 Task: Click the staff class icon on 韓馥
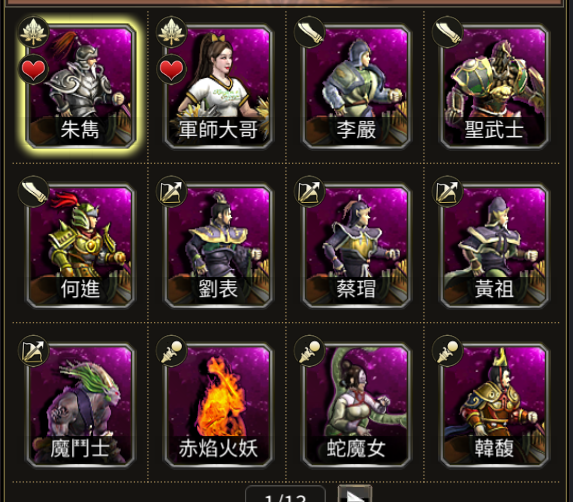coord(447,351)
